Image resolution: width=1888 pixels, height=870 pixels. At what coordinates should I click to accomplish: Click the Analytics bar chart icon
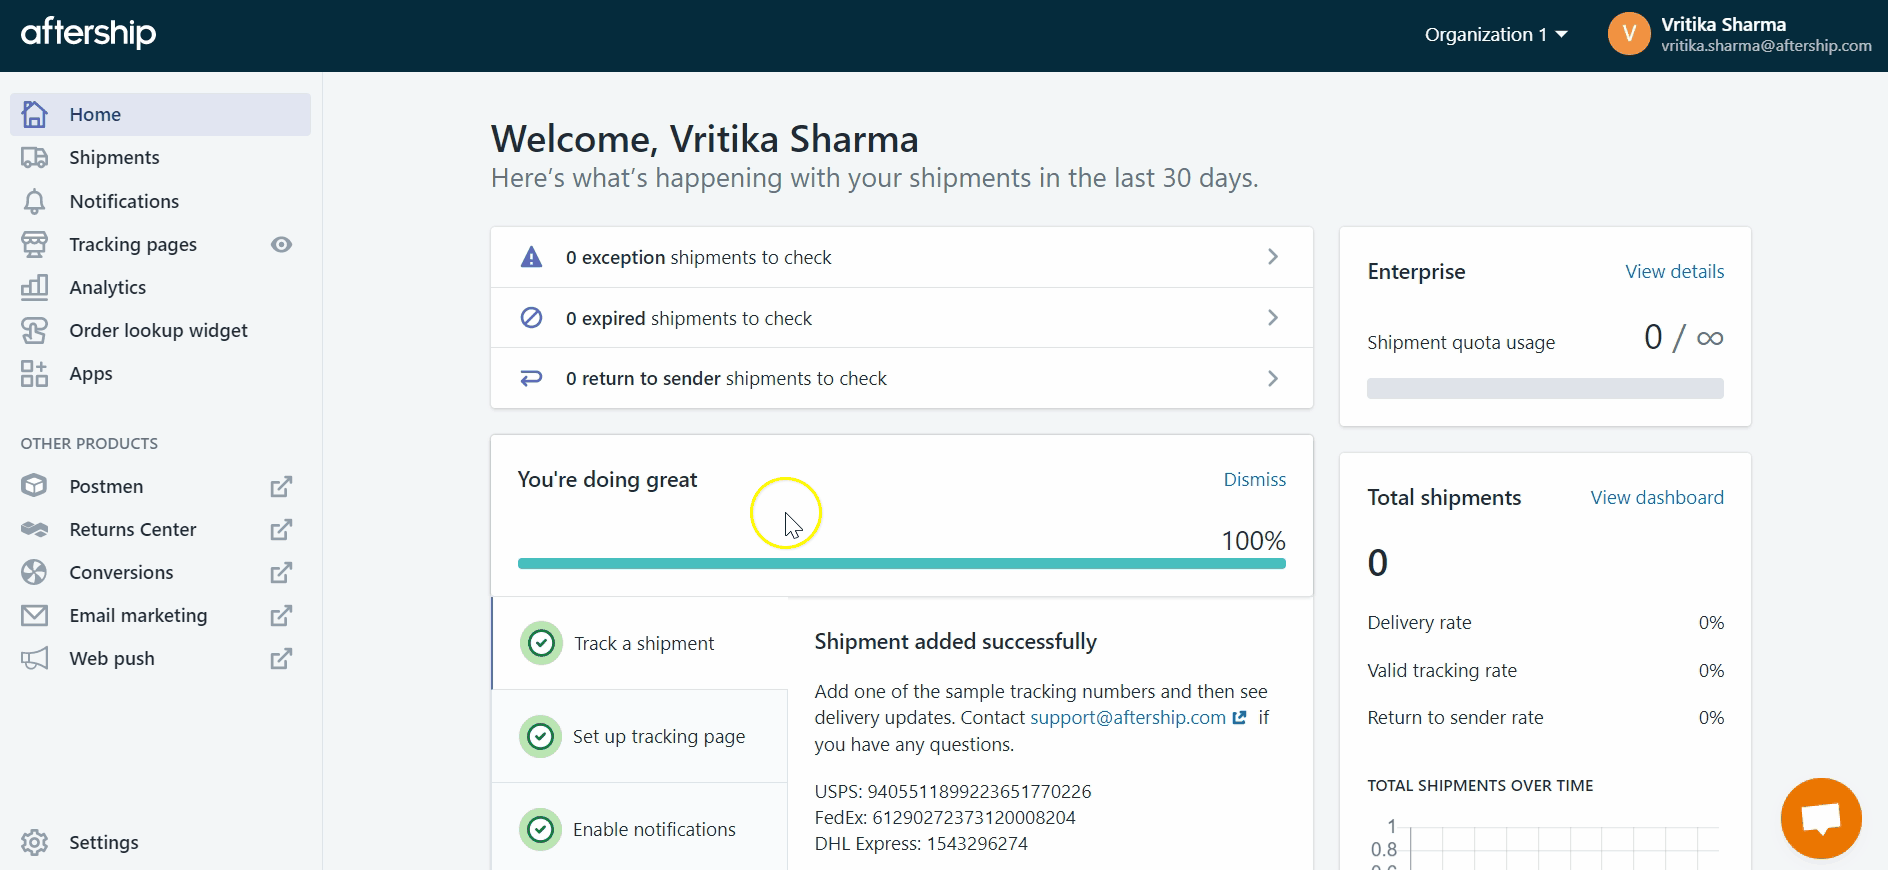[x=34, y=288]
